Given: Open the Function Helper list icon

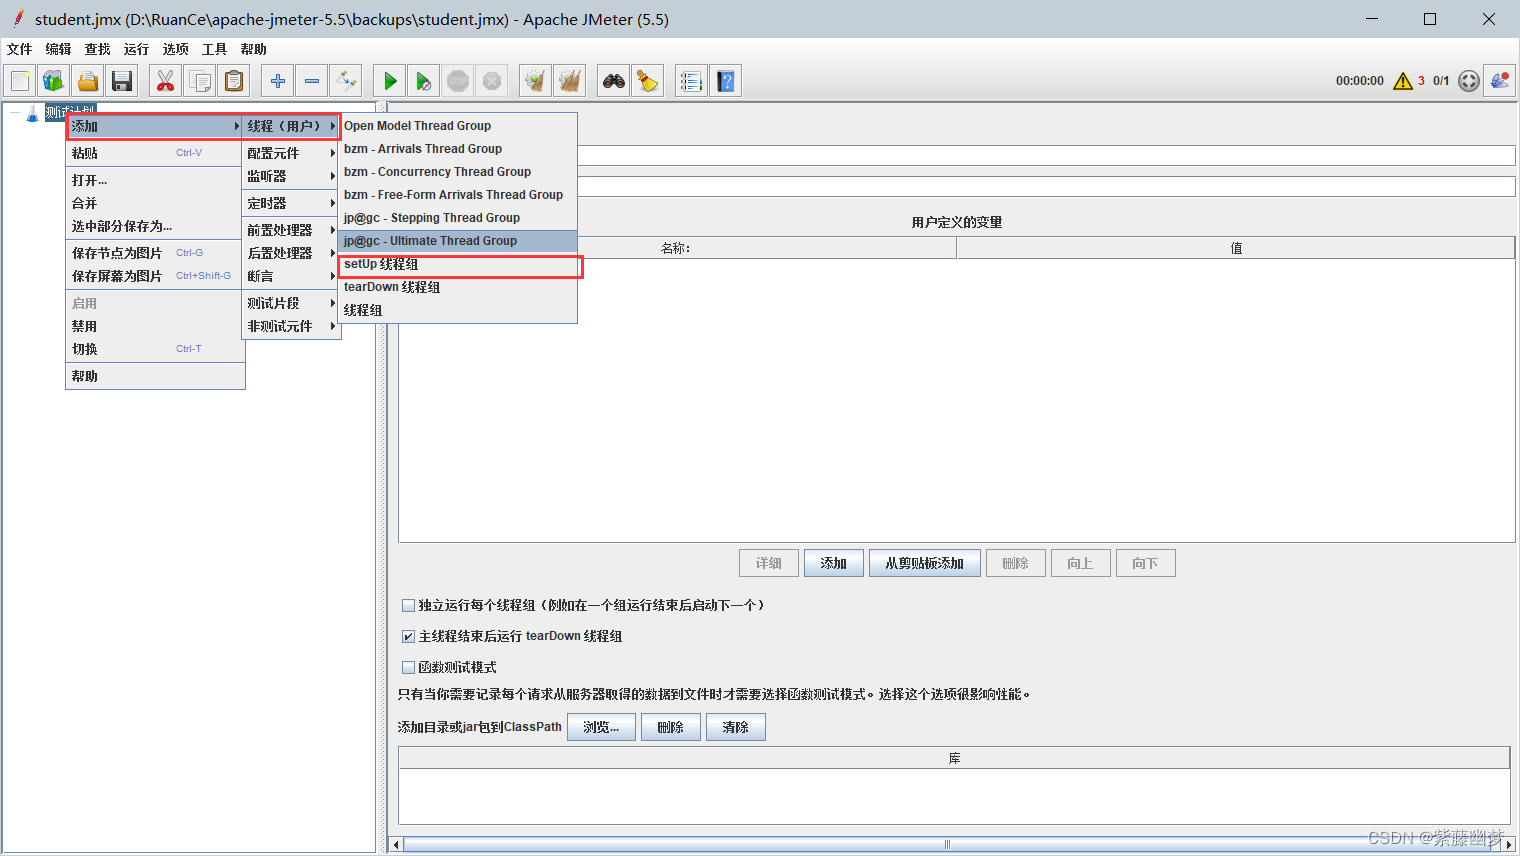Looking at the screenshot, I should point(692,81).
